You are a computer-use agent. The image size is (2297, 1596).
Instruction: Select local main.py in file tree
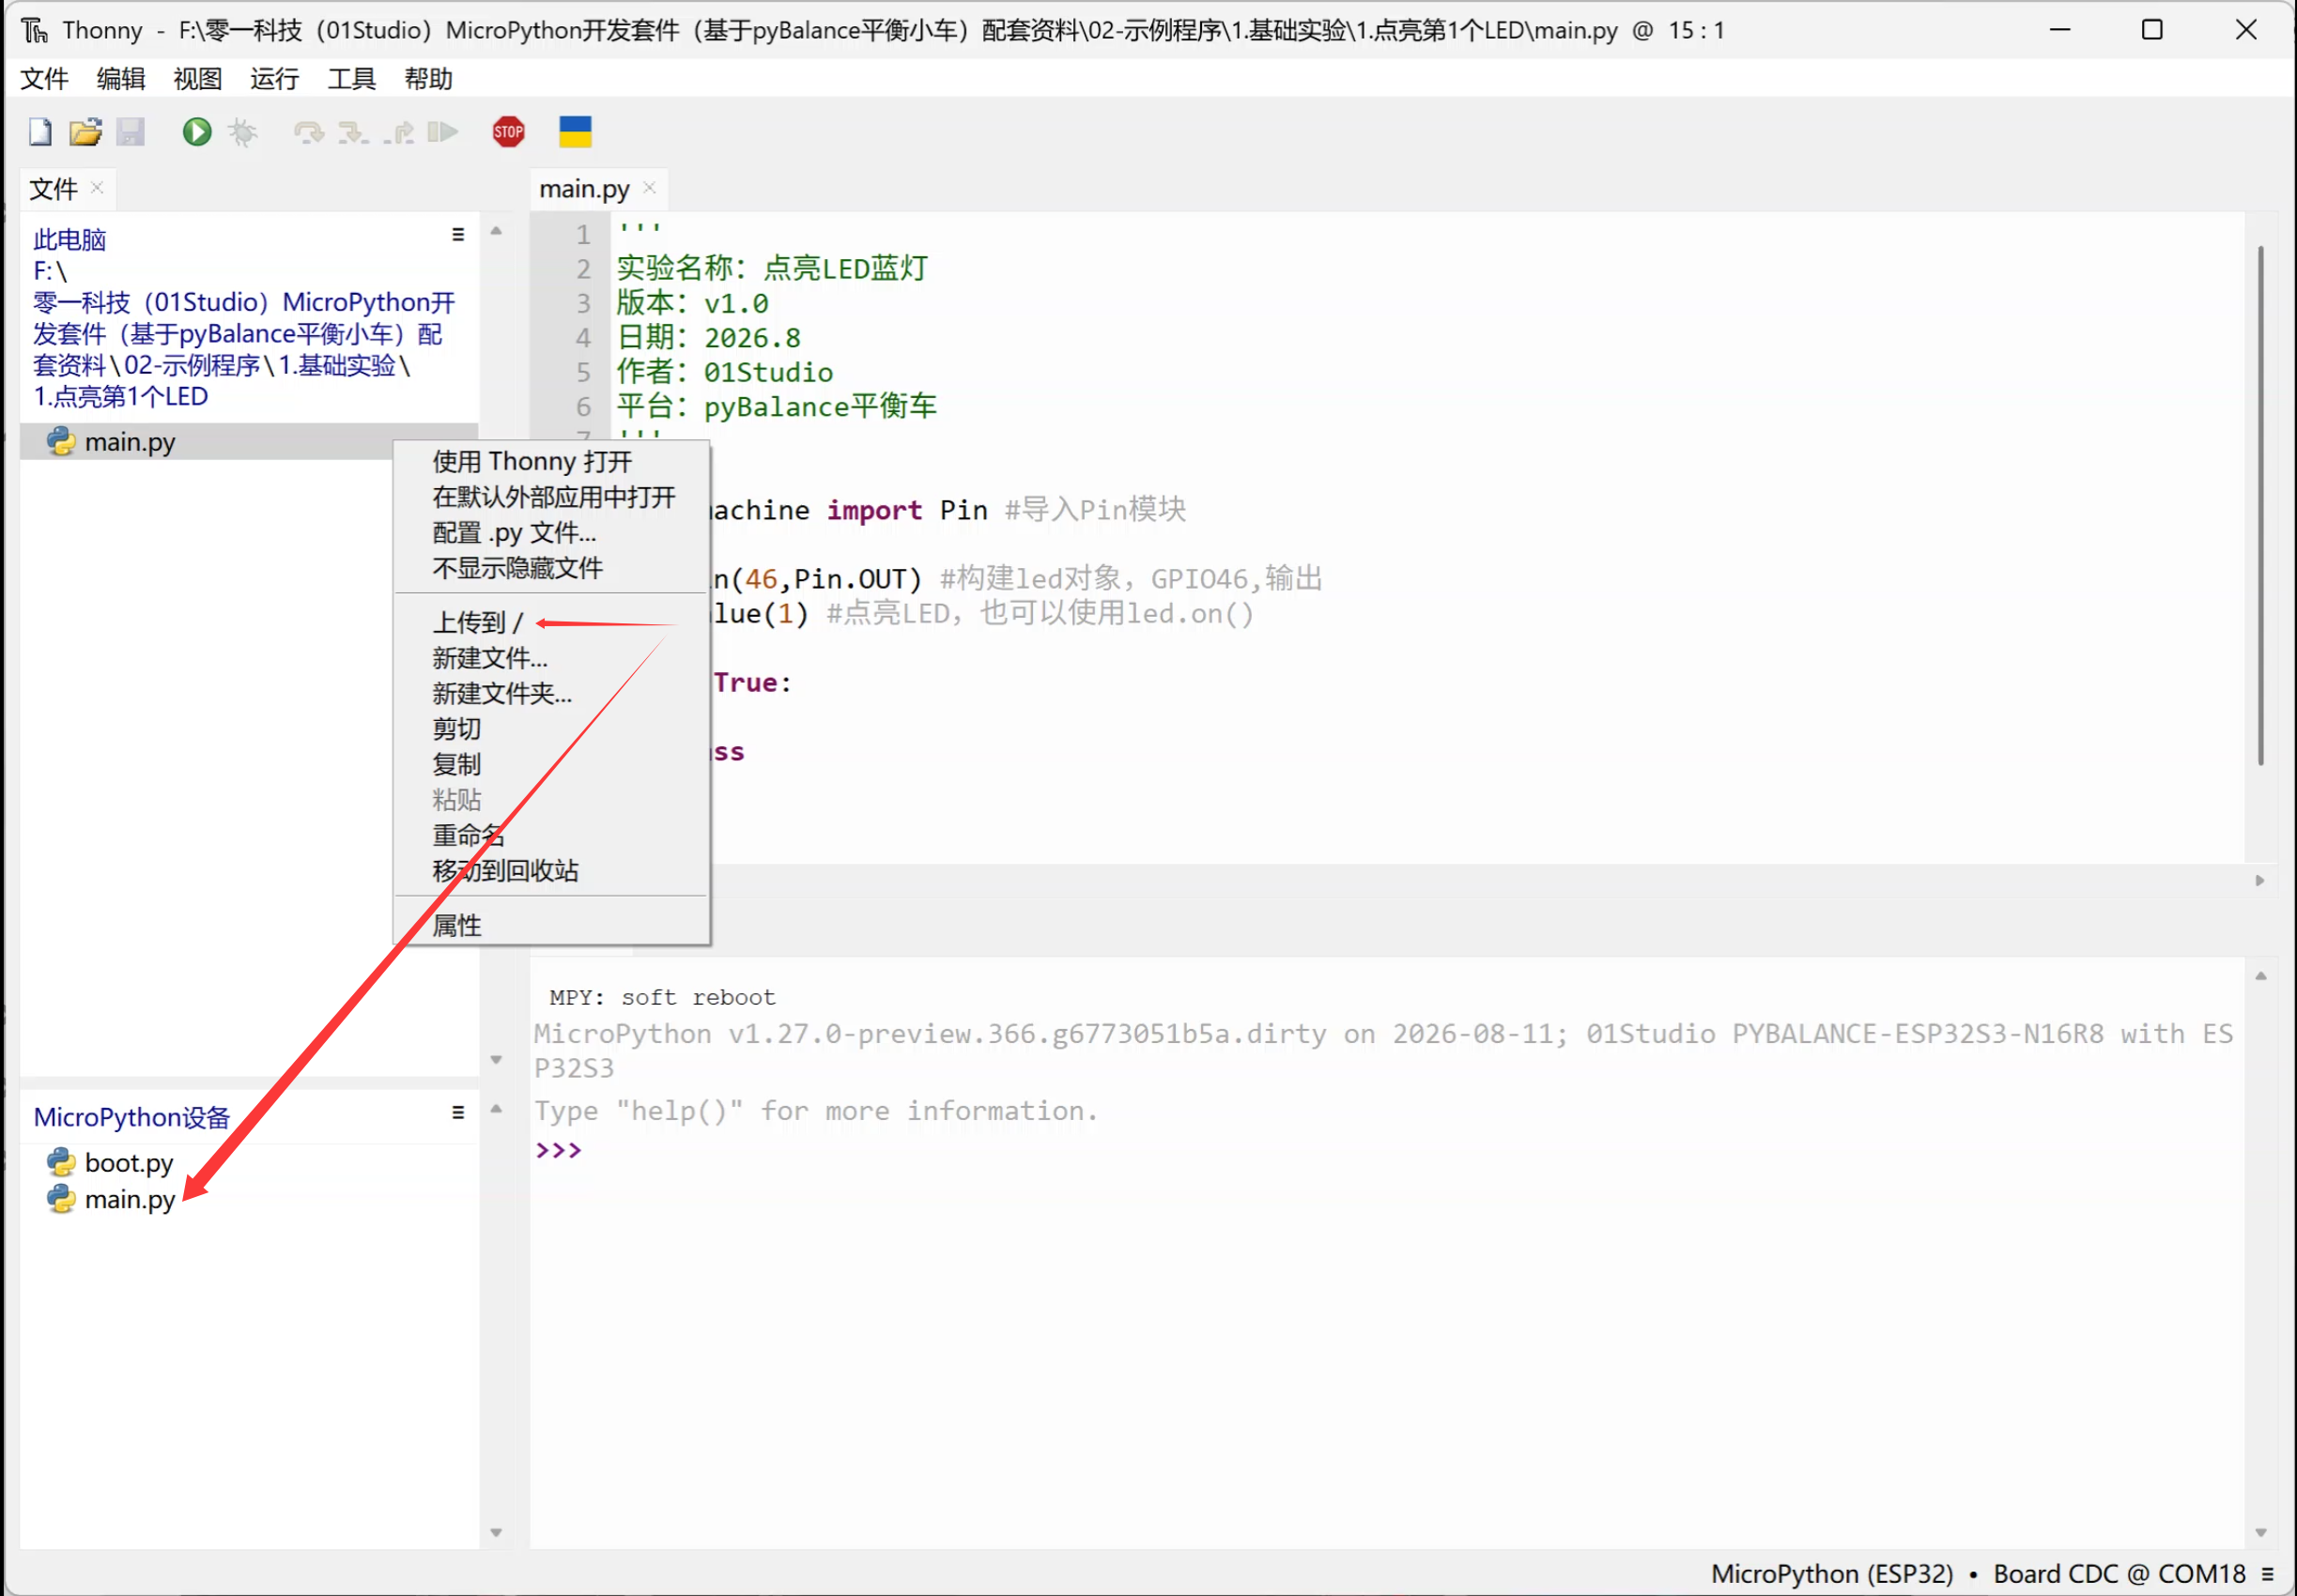coord(130,441)
